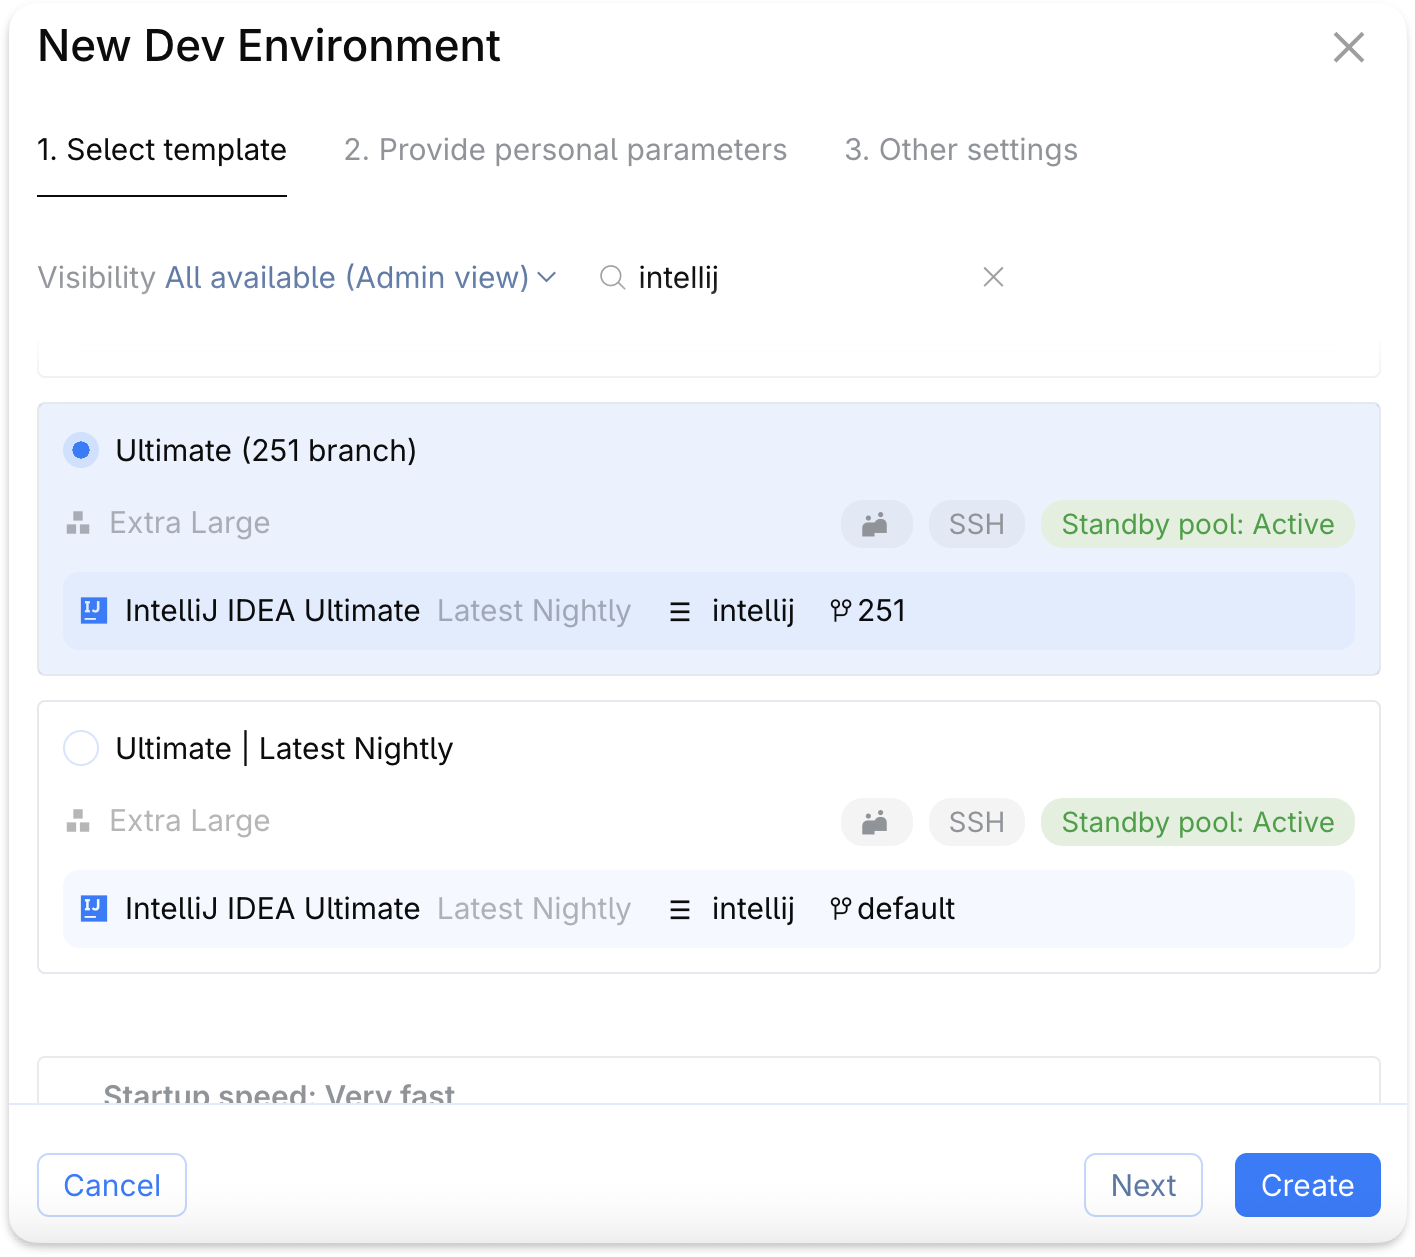Focus the template search input field
This screenshot has height=1257, width=1415.
[800, 277]
